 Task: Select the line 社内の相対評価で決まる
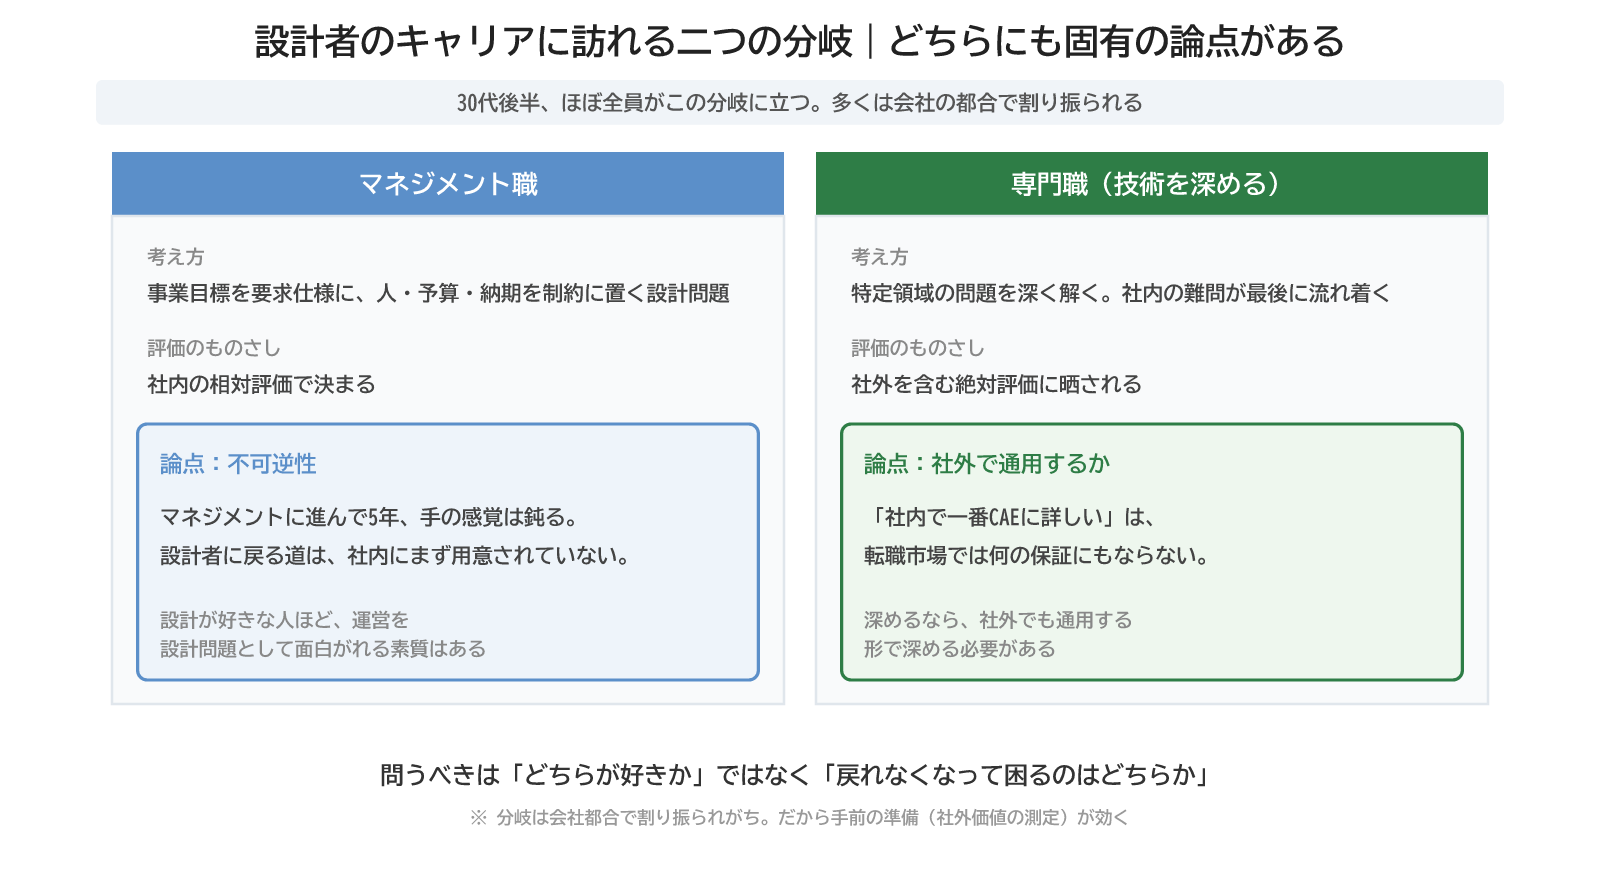pyautogui.click(x=262, y=385)
